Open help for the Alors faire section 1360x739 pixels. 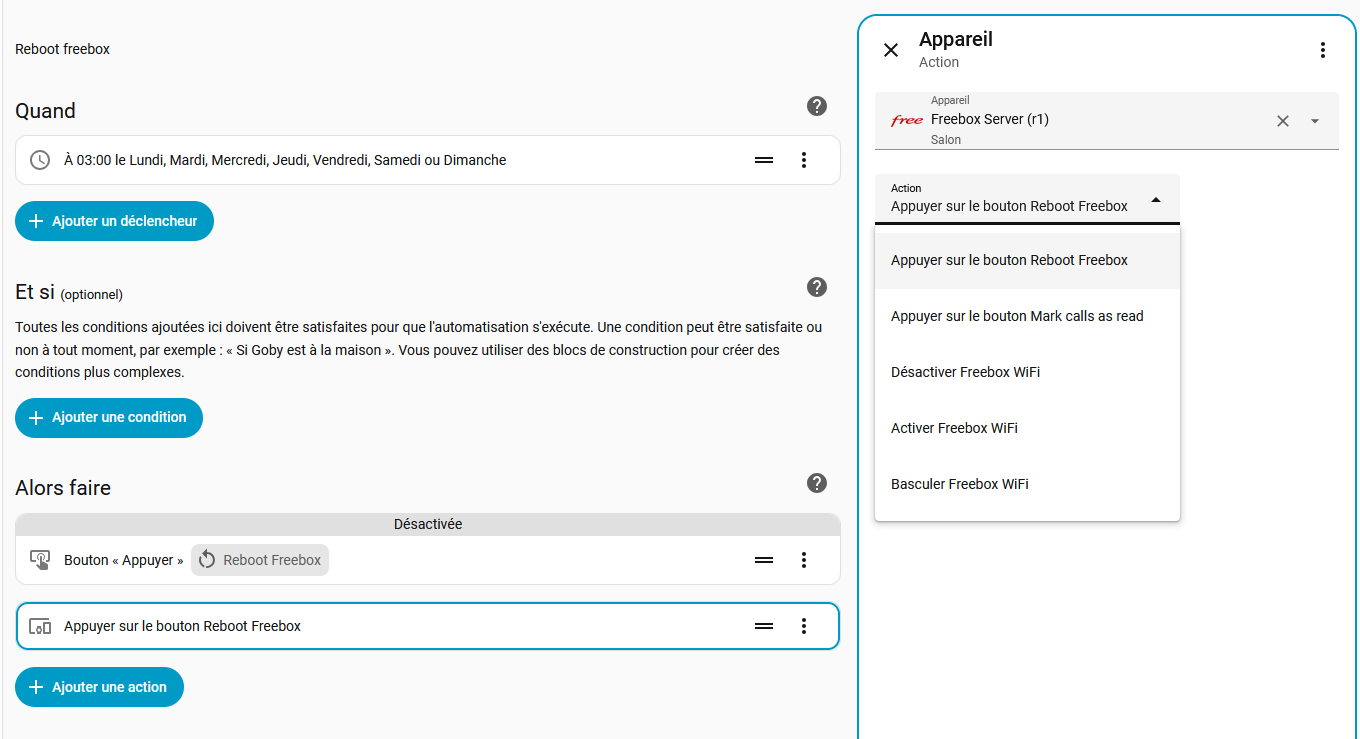pyautogui.click(x=817, y=483)
